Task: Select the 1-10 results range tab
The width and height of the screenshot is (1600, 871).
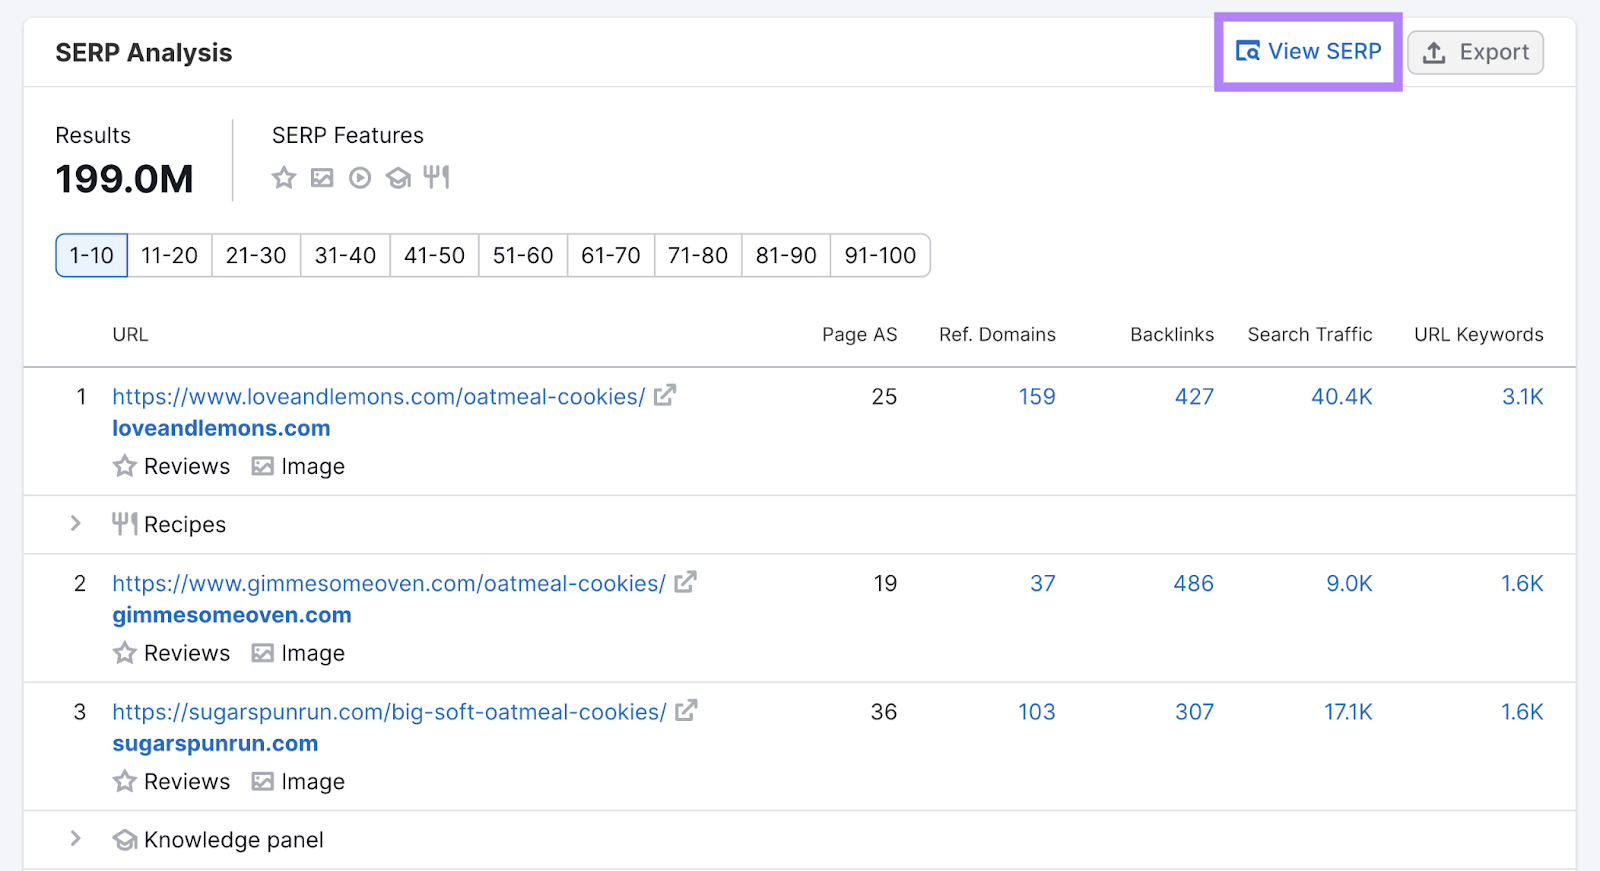Action: pyautogui.click(x=91, y=255)
